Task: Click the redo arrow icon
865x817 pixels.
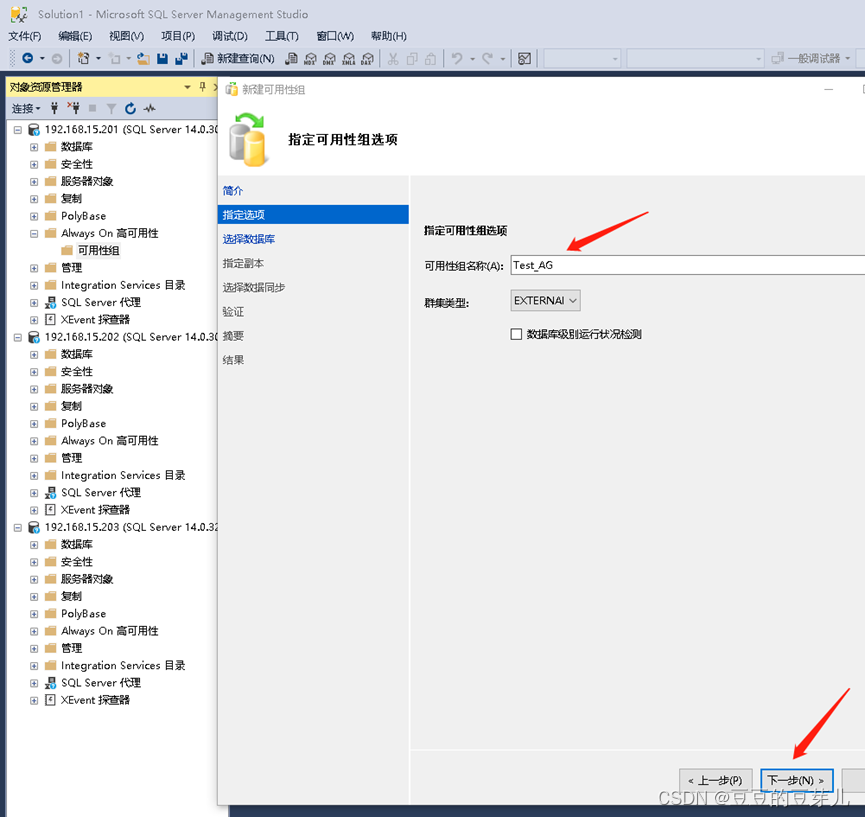Action: point(488,58)
